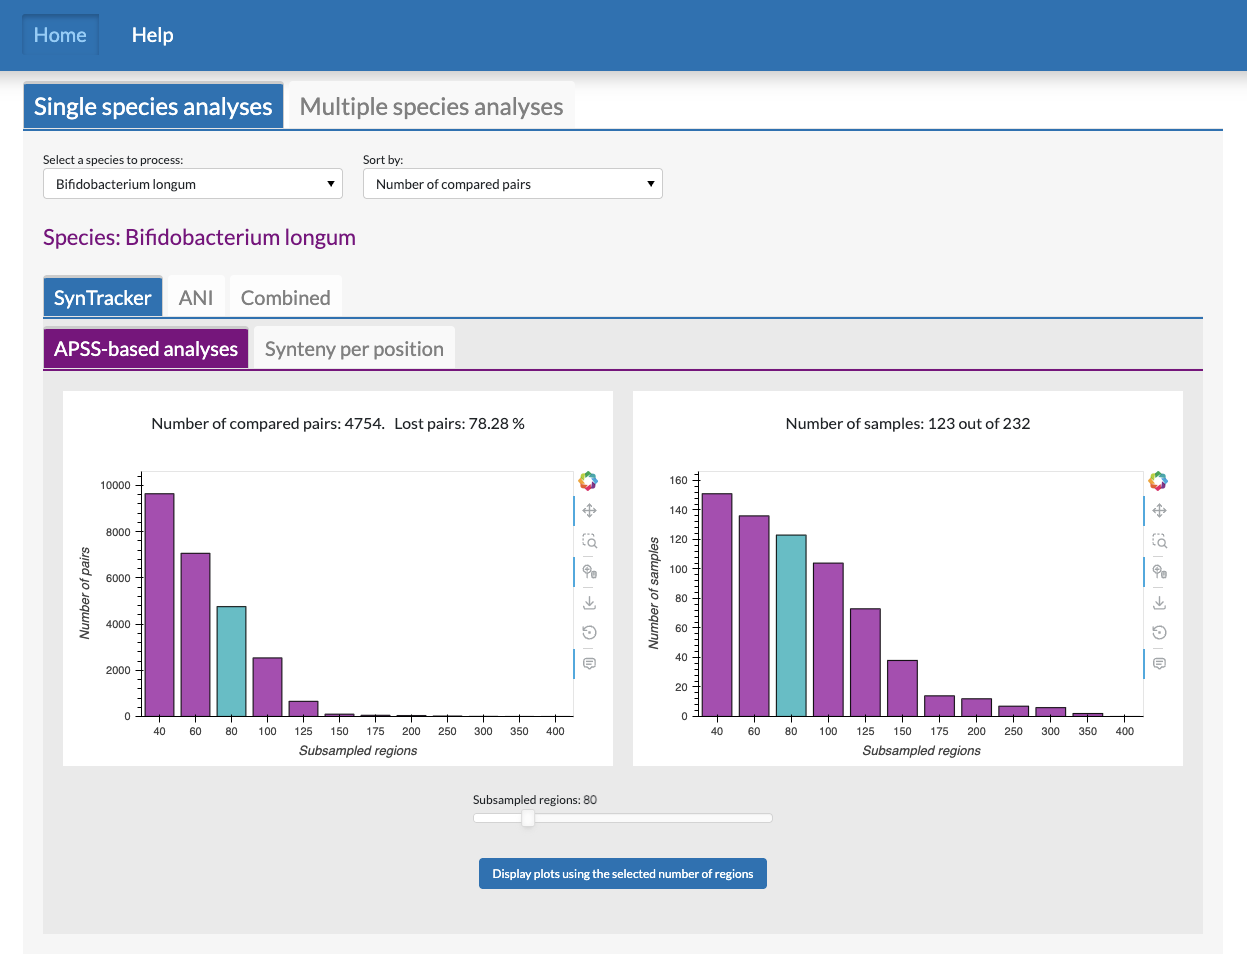
Task: Click the Subsampled regions slider handle
Action: pos(528,818)
